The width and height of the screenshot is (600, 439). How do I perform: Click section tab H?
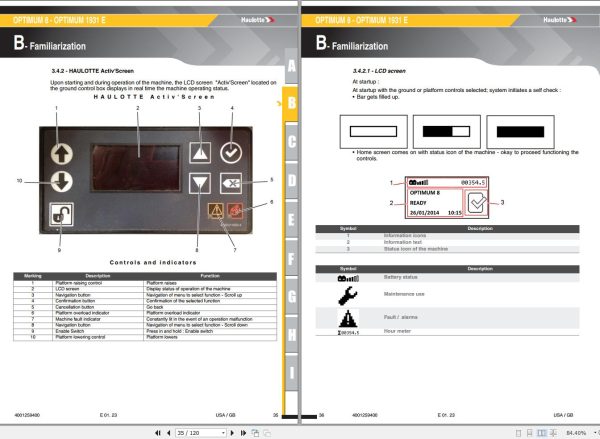pos(292,335)
